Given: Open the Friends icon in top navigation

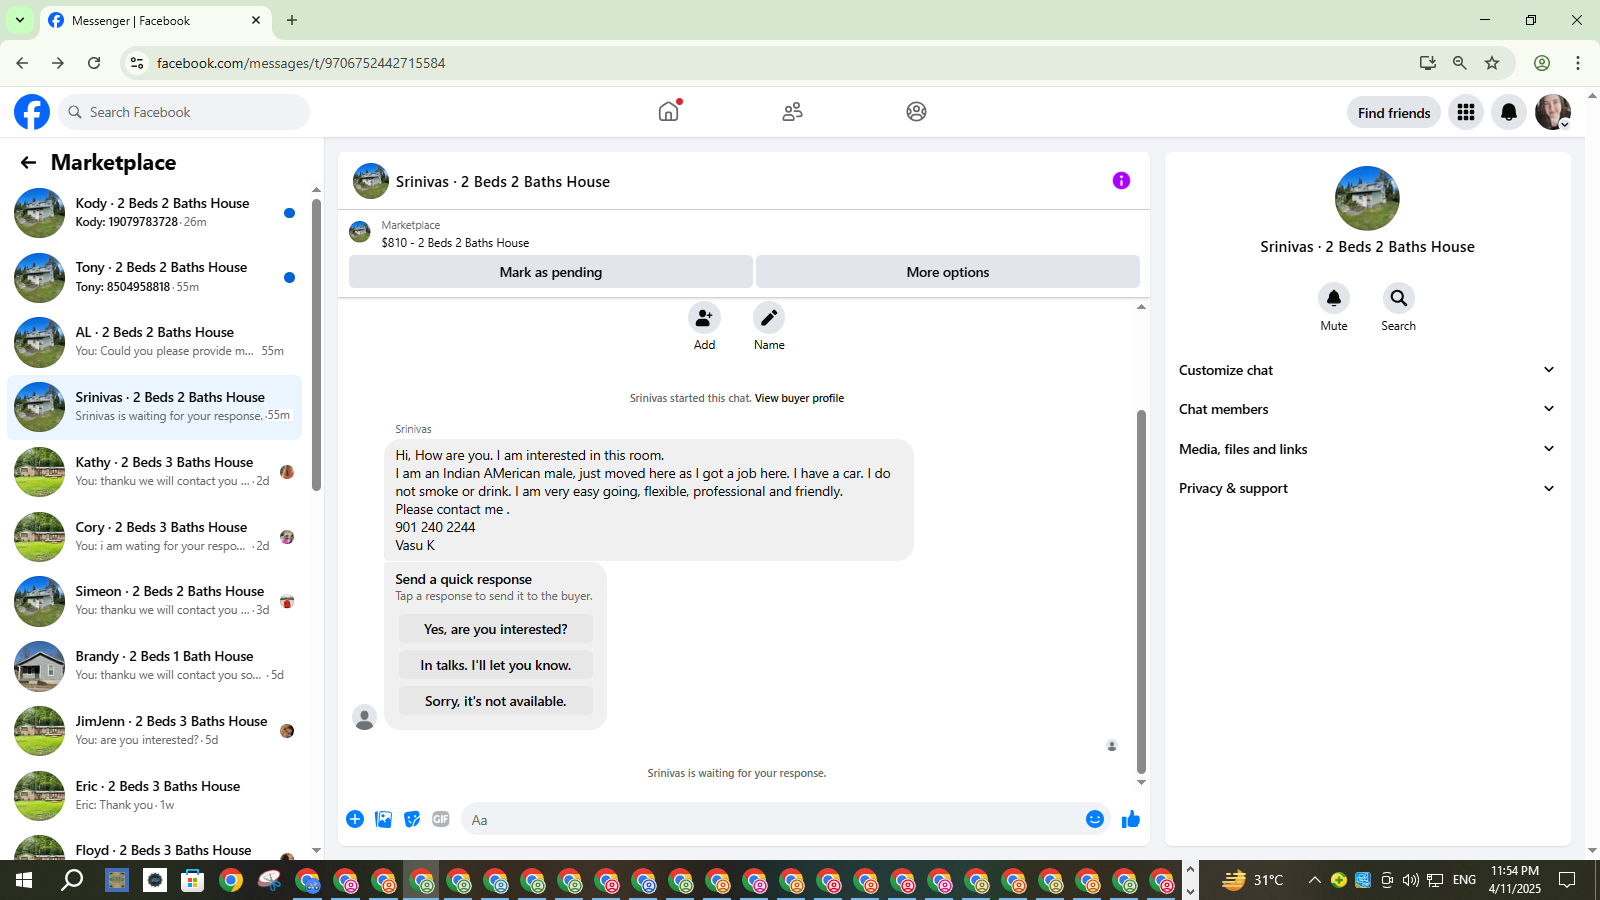Looking at the screenshot, I should point(793,112).
